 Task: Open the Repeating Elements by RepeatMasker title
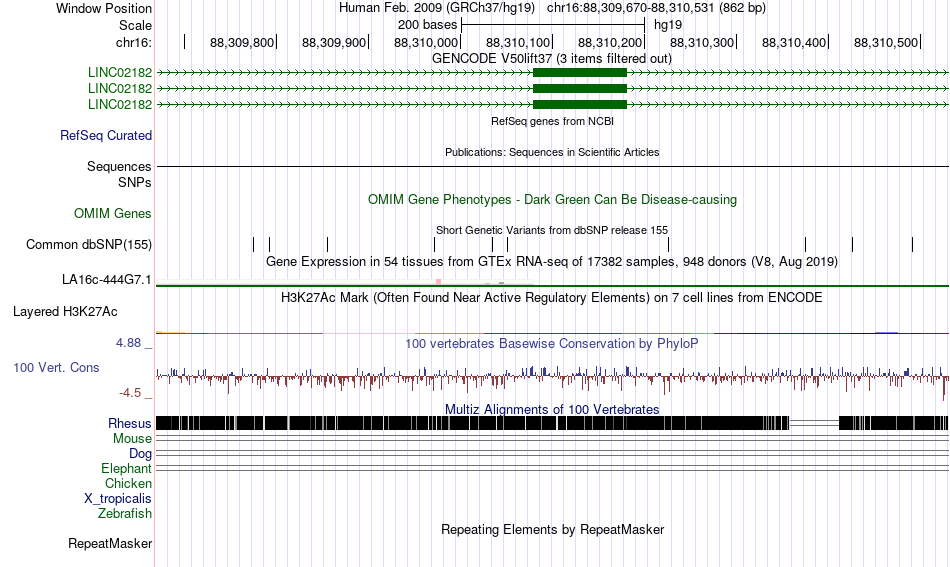click(x=553, y=530)
